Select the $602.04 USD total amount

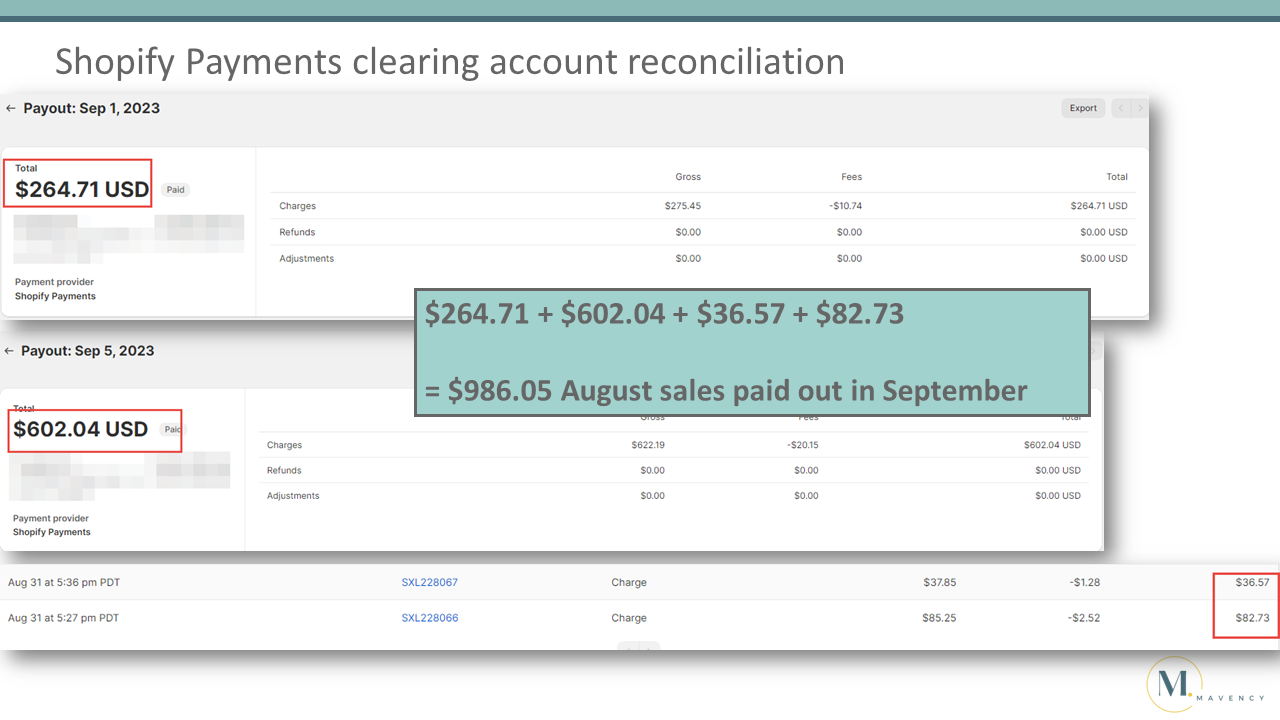point(80,429)
